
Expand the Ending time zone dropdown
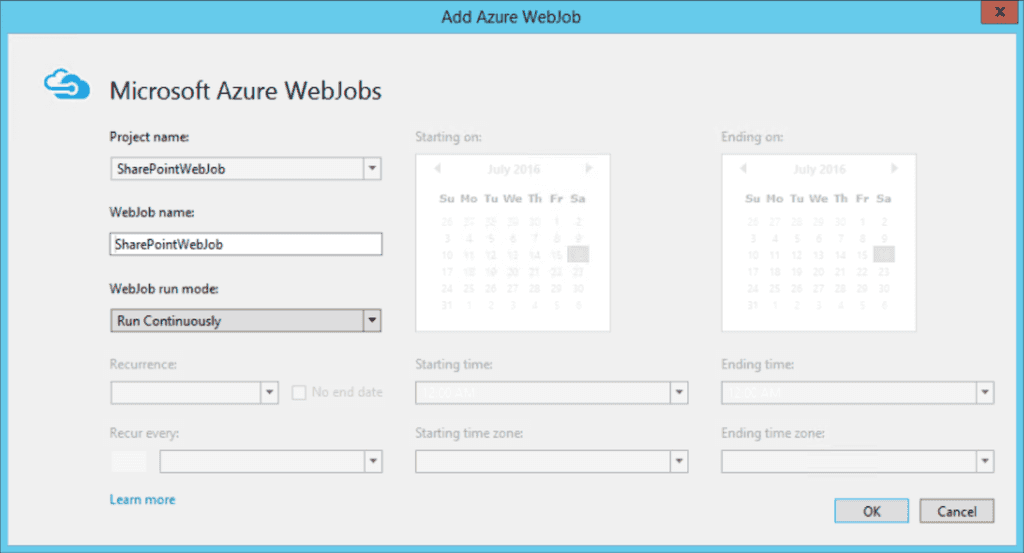coord(985,461)
